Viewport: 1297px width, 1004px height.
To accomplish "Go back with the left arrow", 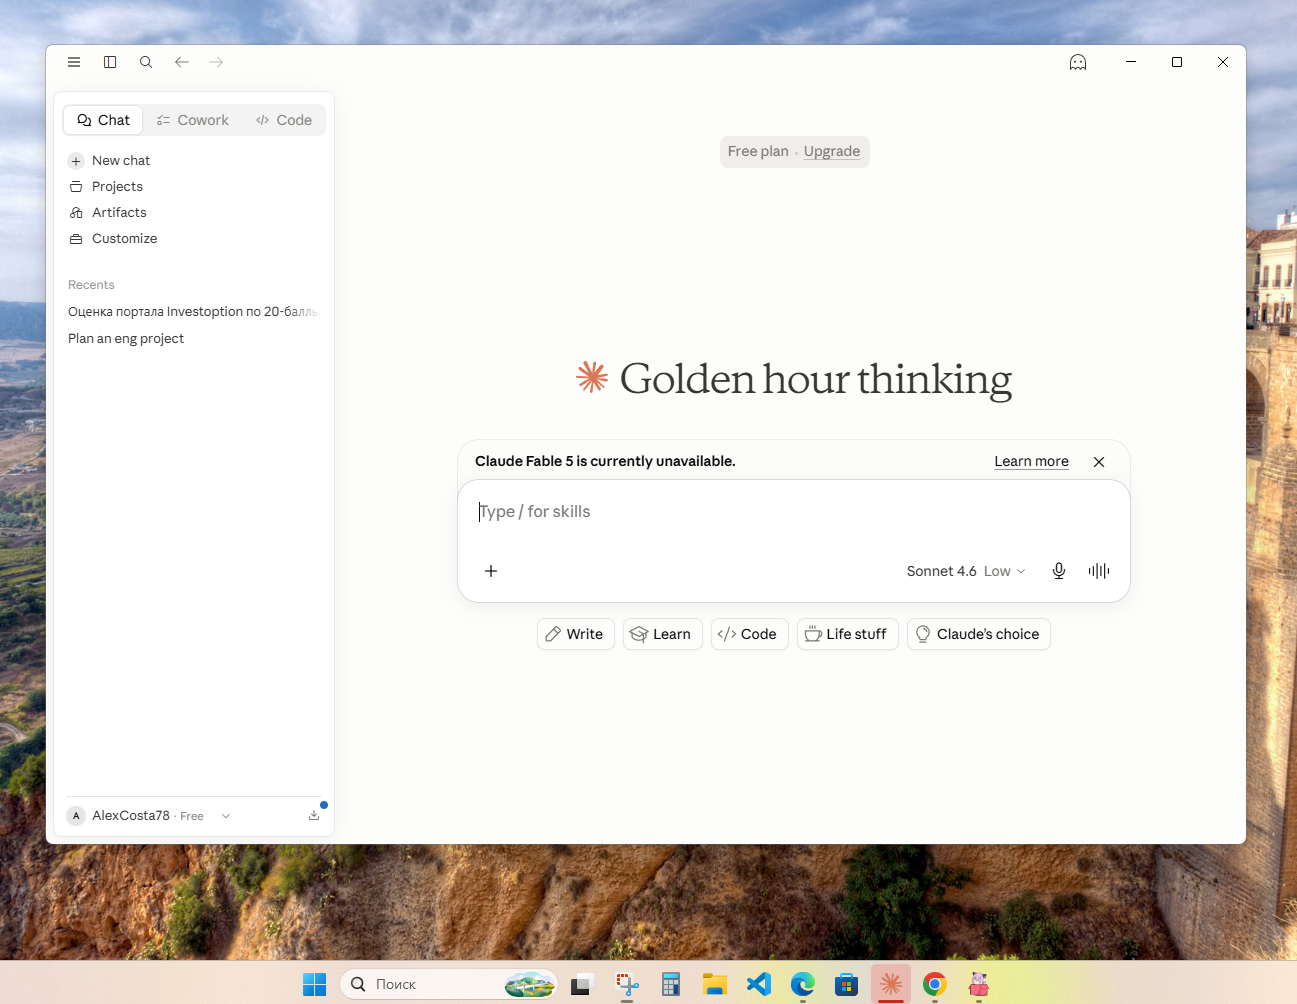I will coord(182,62).
